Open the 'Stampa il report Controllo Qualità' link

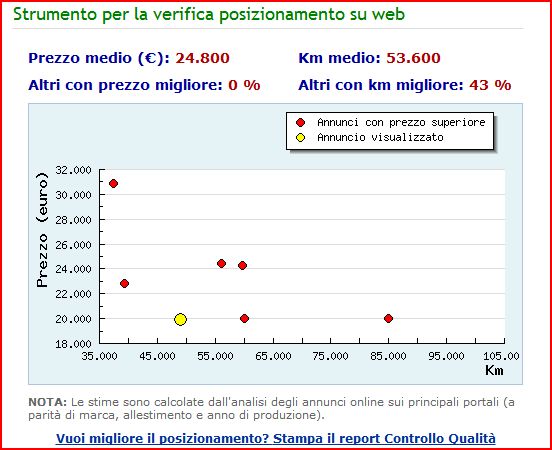tap(384, 439)
